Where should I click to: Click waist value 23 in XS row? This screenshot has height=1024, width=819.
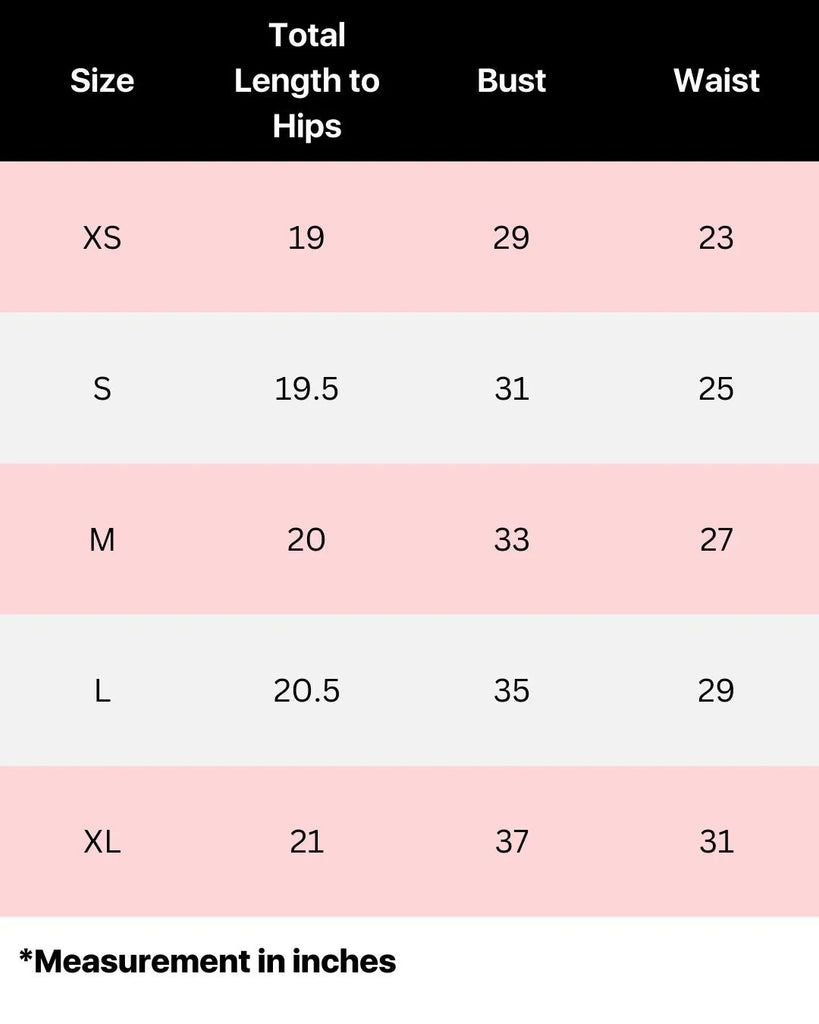[x=716, y=238]
